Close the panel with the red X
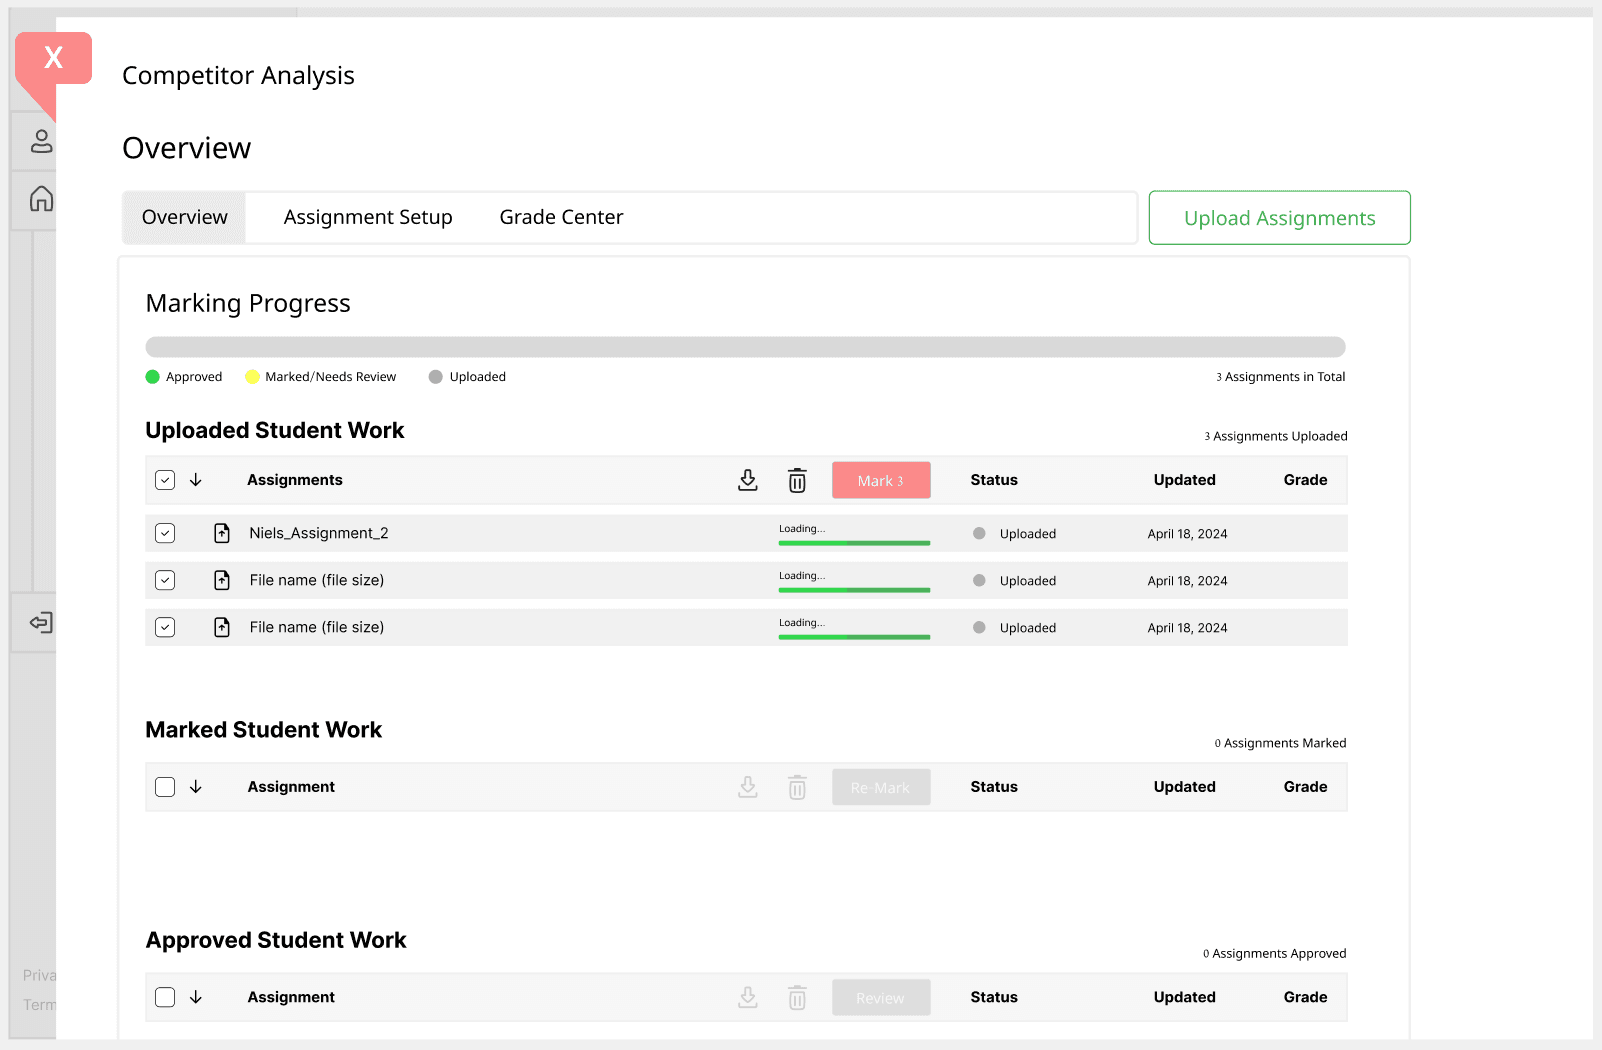 click(x=54, y=58)
